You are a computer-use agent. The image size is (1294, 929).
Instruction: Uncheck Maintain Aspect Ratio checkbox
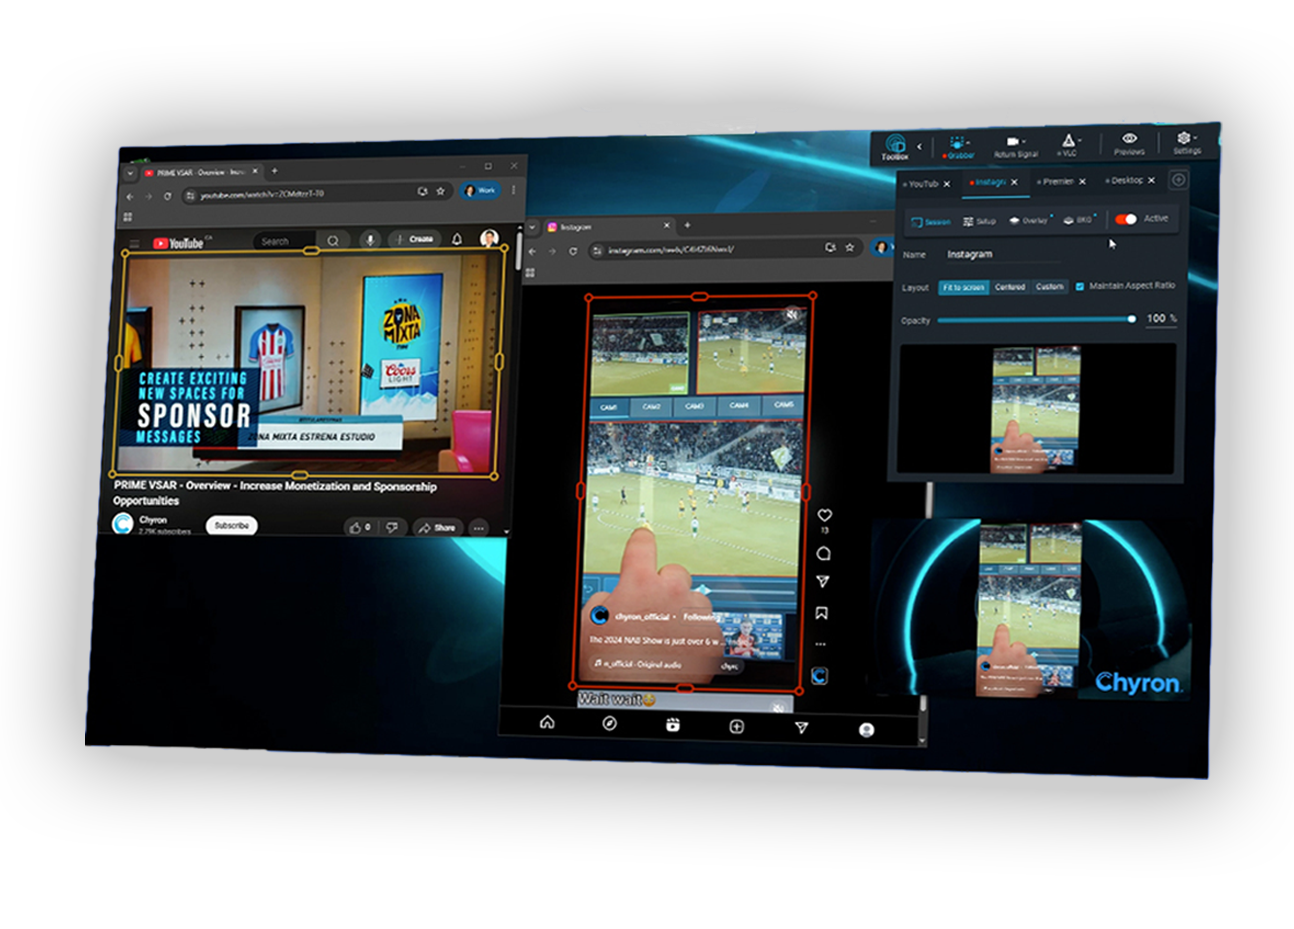click(x=1080, y=286)
